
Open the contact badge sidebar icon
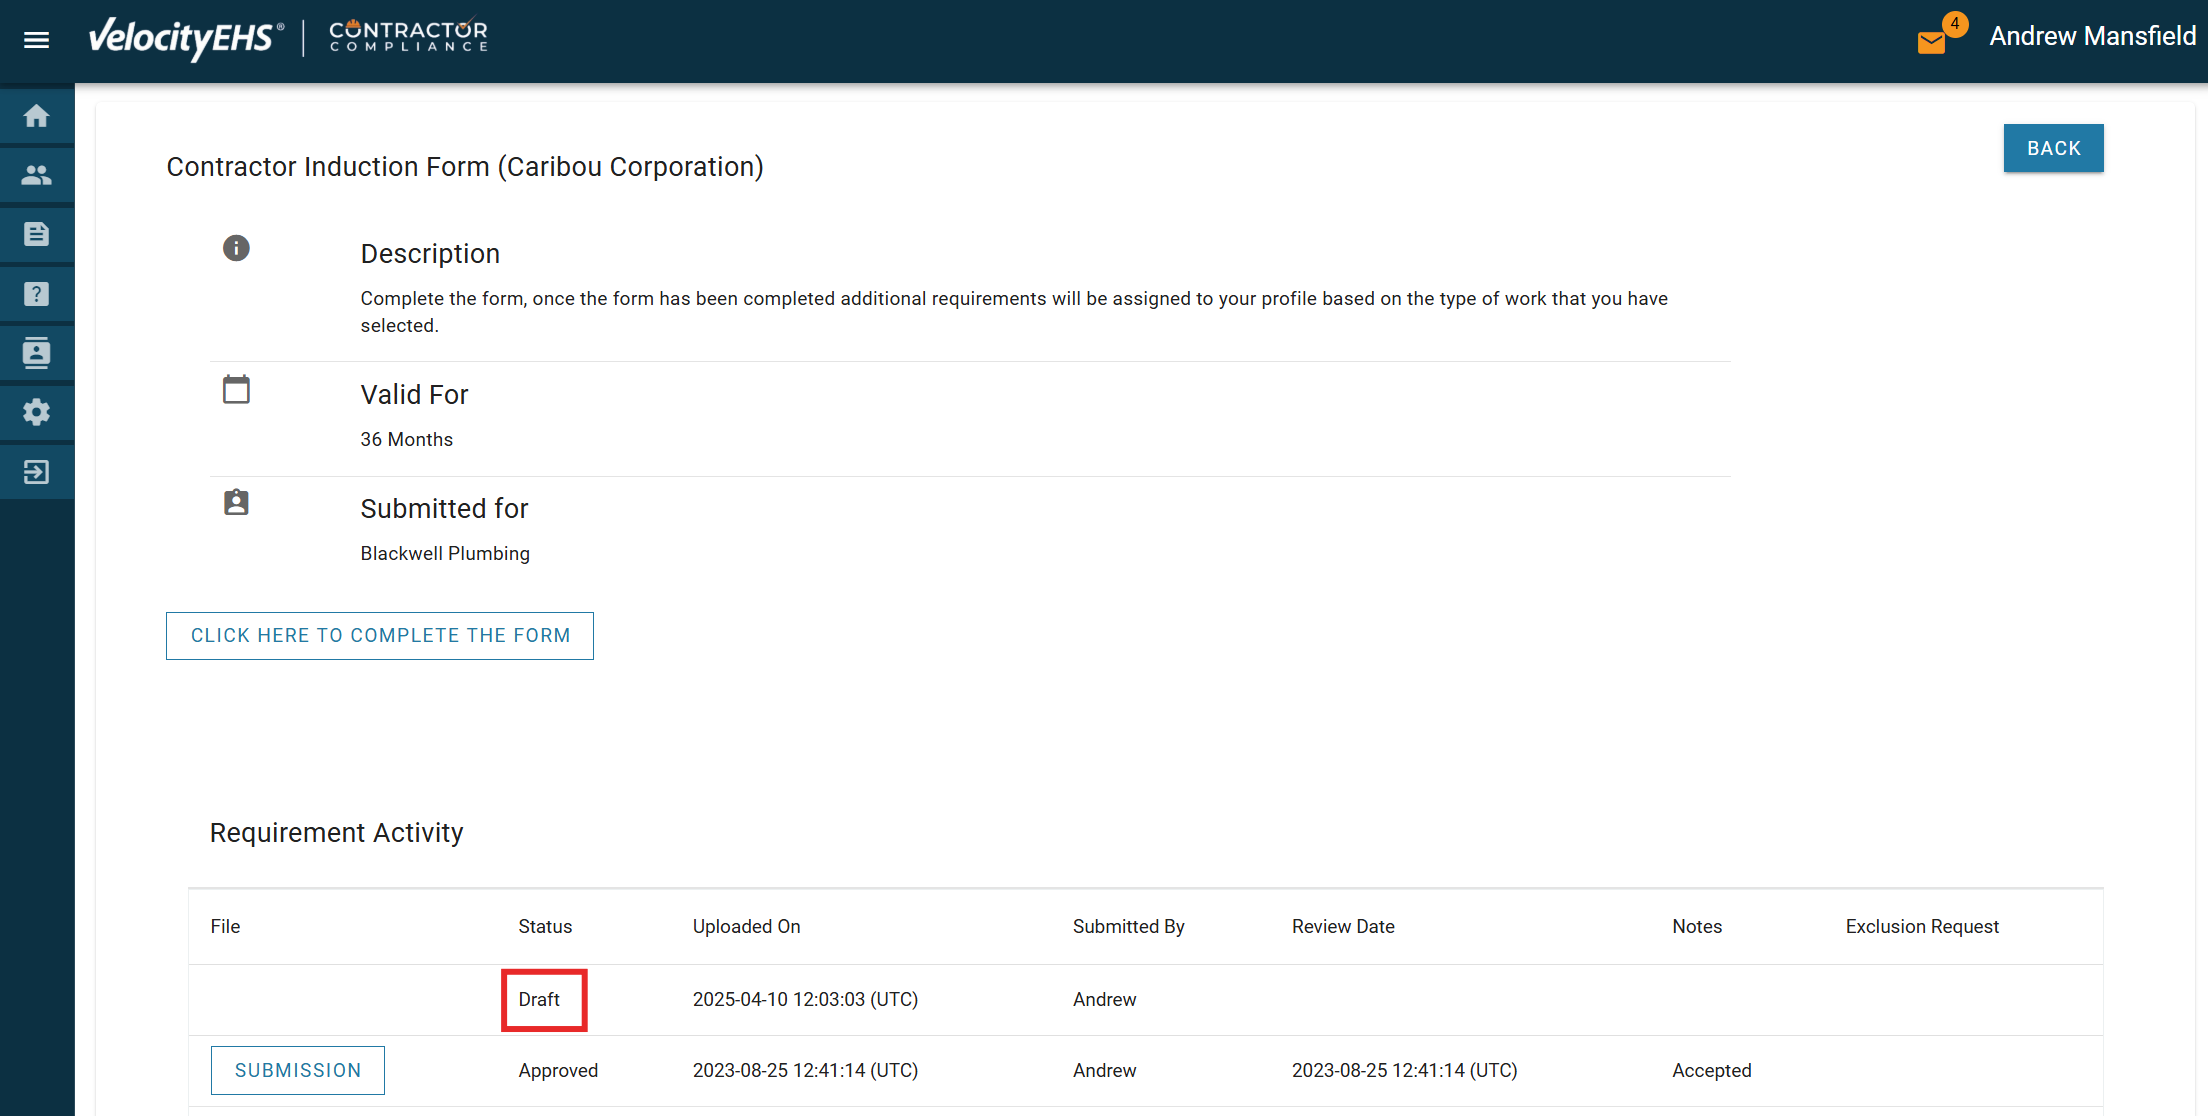(x=37, y=353)
